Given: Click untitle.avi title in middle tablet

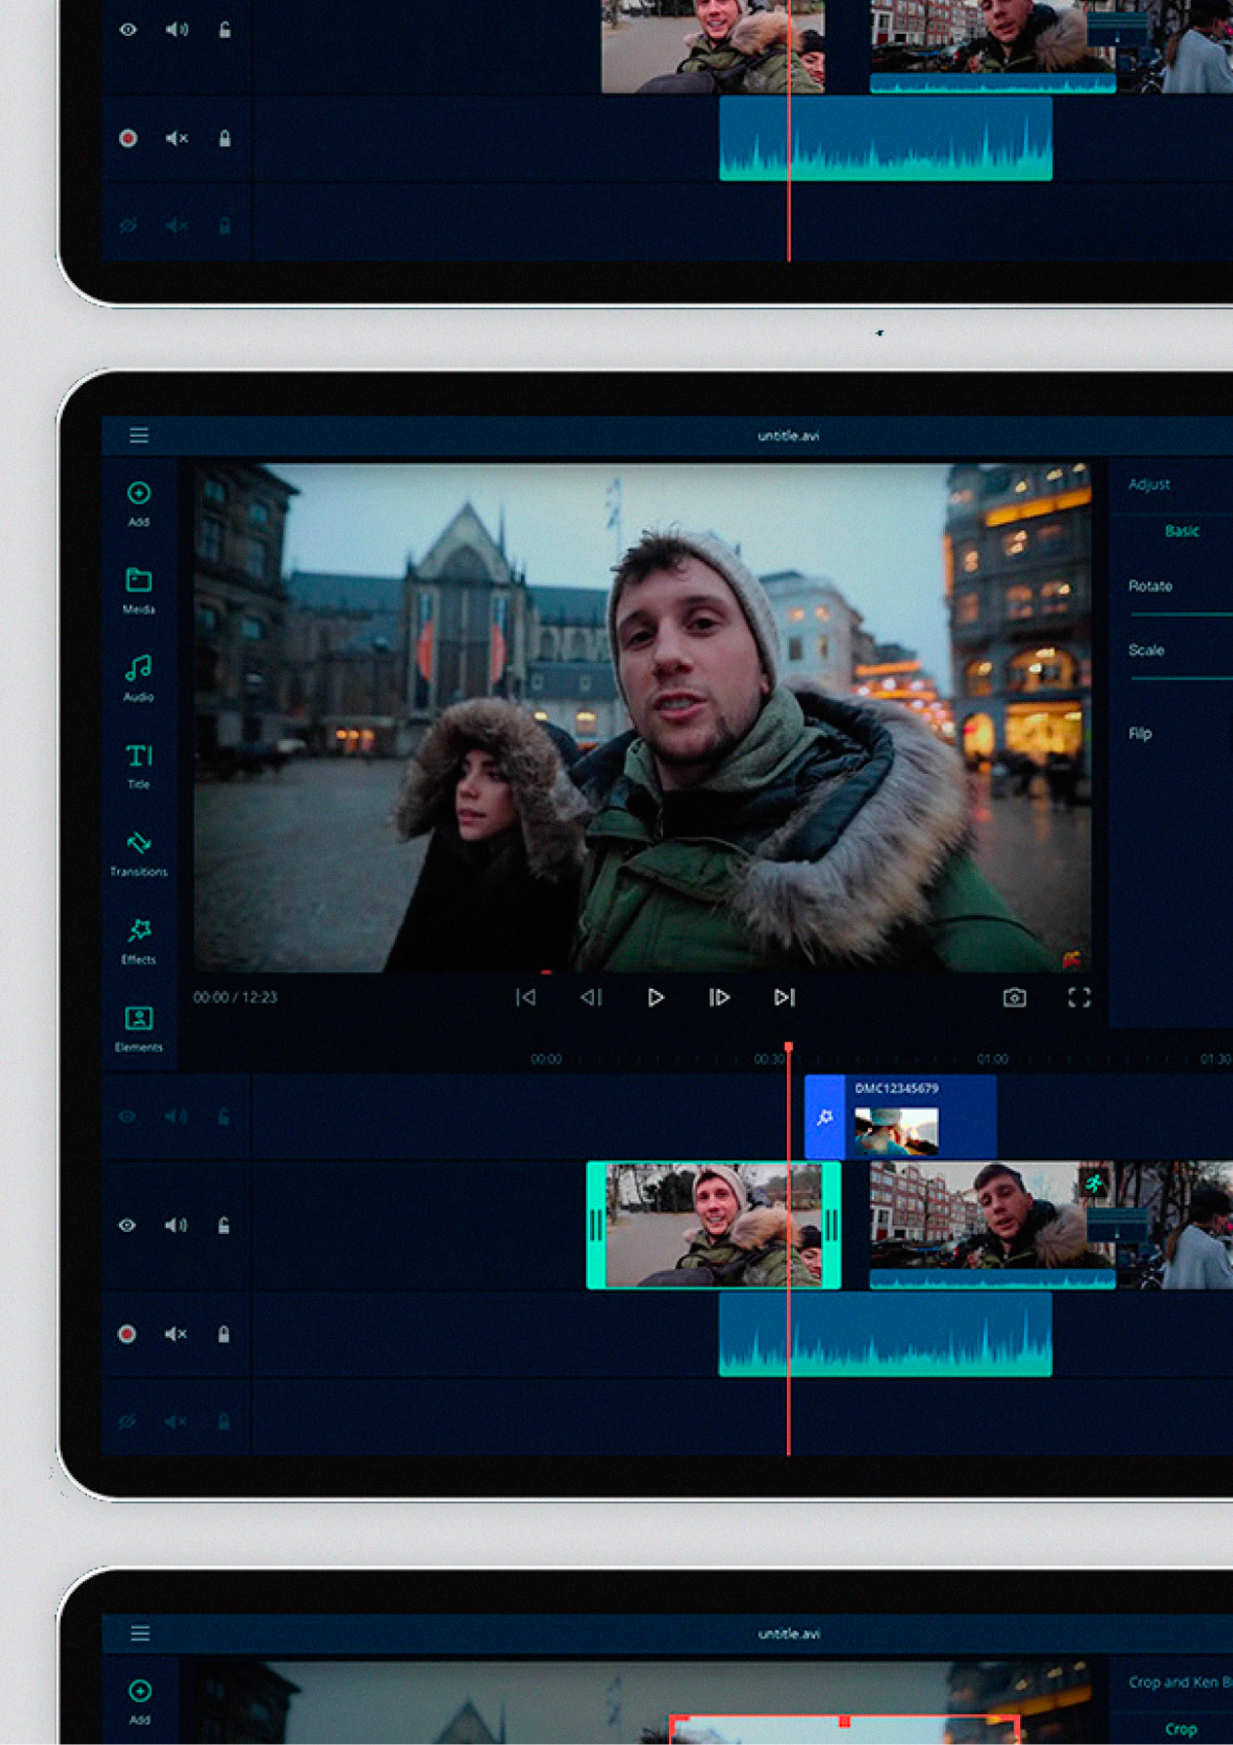Looking at the screenshot, I should point(788,436).
